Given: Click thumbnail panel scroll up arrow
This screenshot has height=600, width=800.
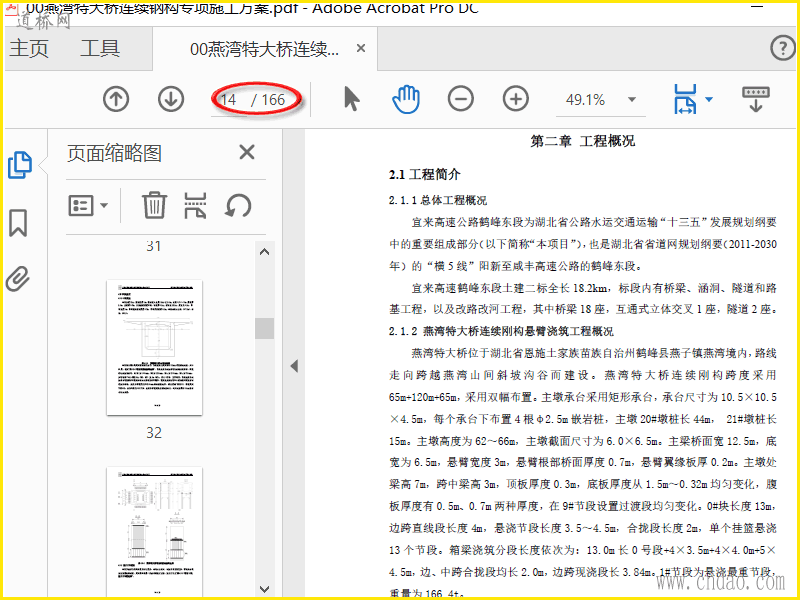Looking at the screenshot, I should [264, 252].
